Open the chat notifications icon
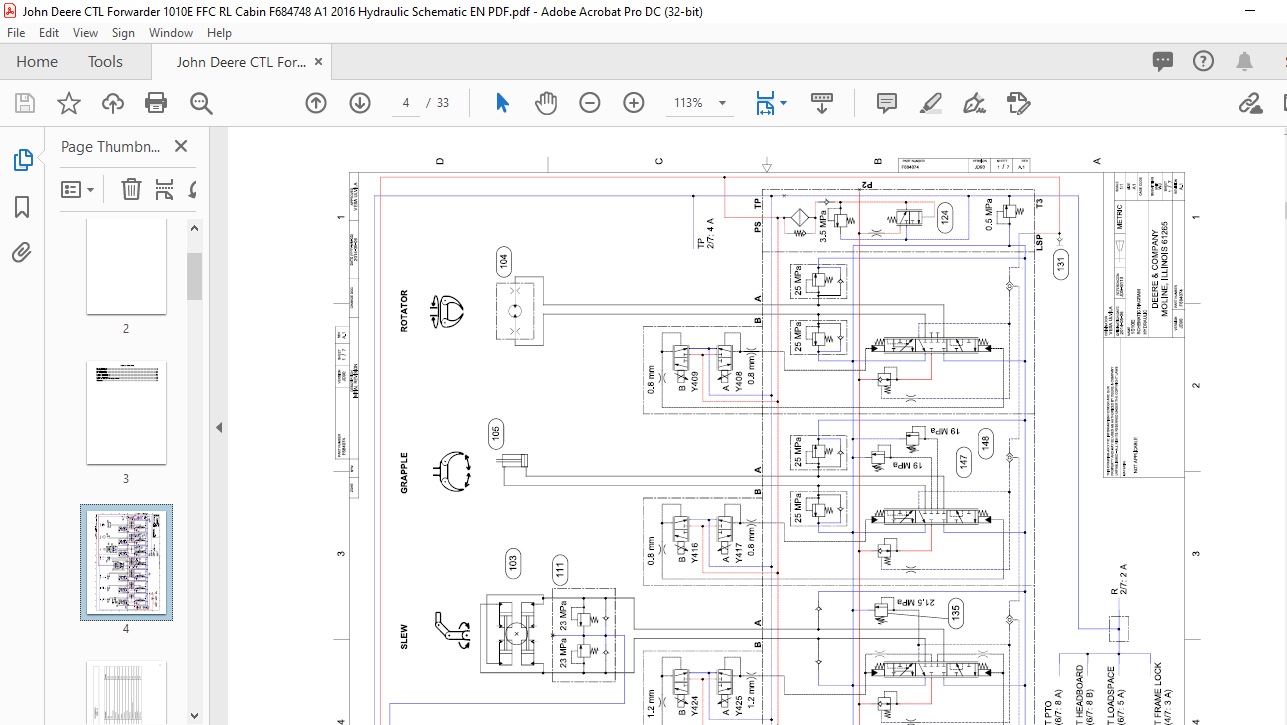This screenshot has width=1287, height=725. click(x=1163, y=62)
